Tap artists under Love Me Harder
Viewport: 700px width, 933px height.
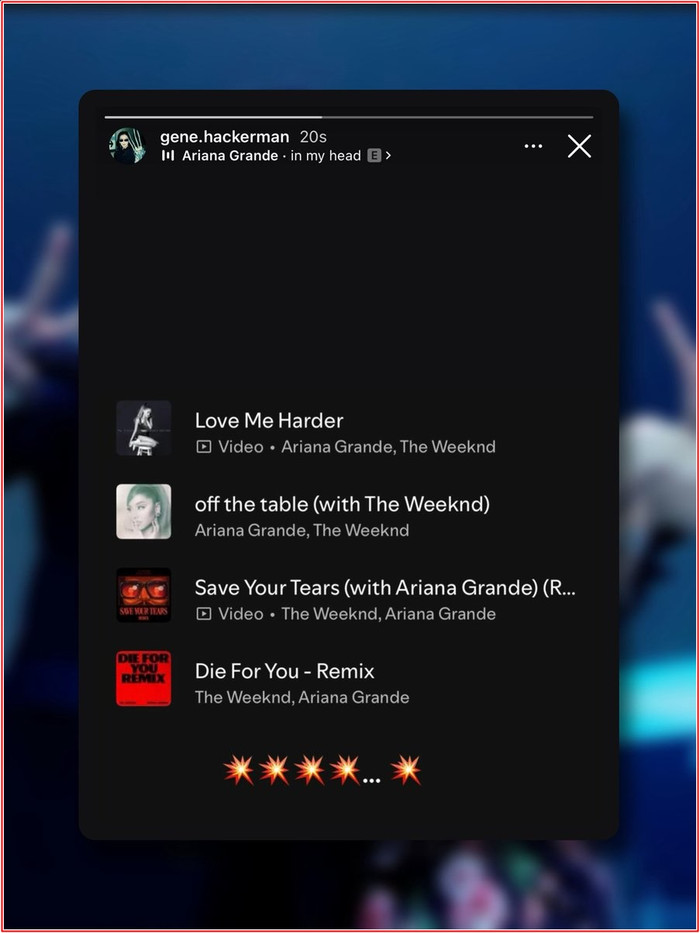point(388,447)
